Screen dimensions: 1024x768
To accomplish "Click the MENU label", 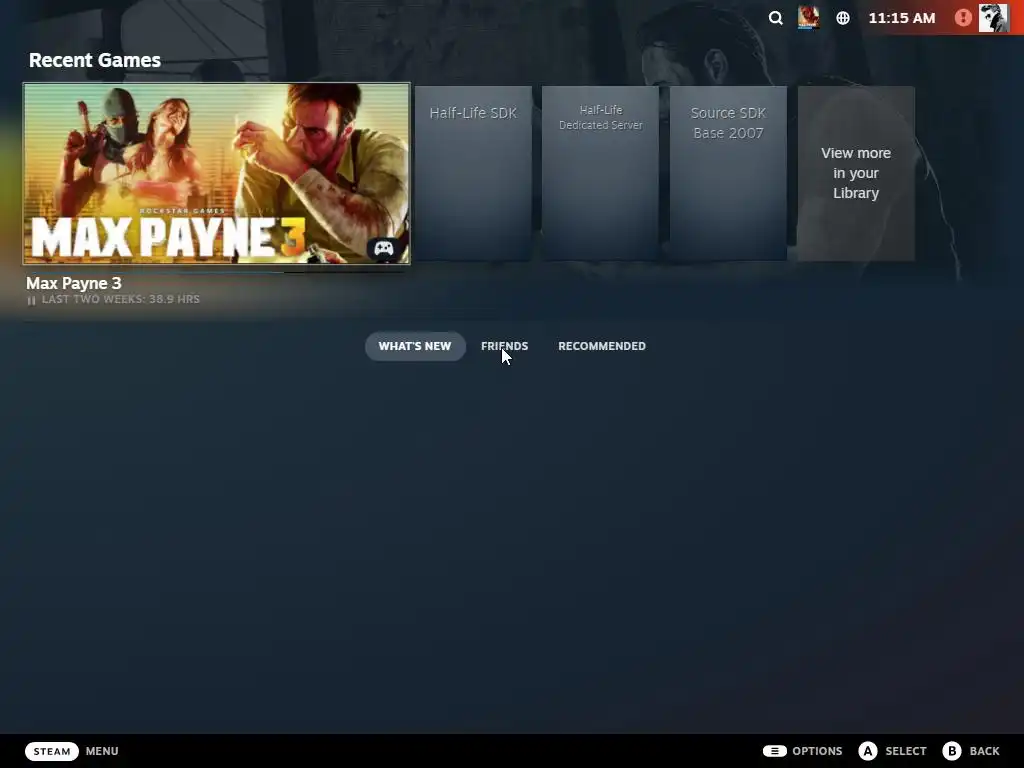I will (x=102, y=751).
